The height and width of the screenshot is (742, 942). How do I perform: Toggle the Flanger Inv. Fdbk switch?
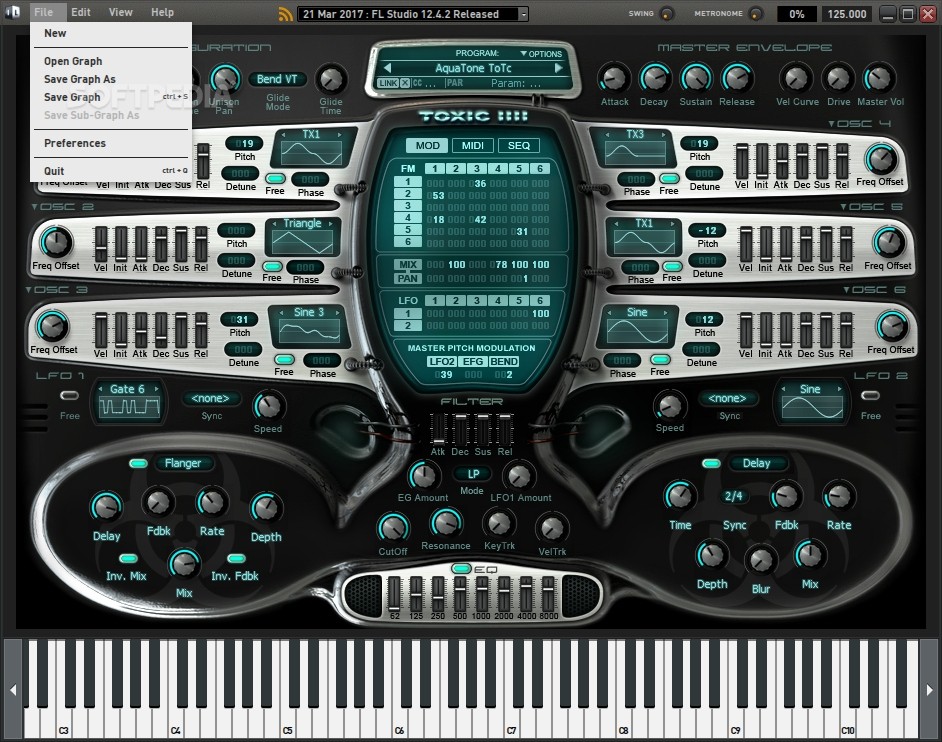coord(236,558)
